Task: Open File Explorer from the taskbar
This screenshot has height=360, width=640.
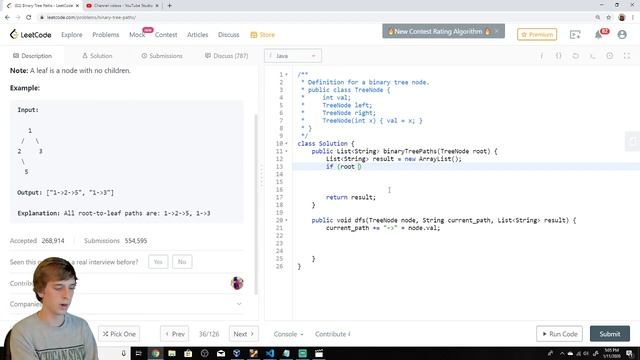Action: pyautogui.click(x=172, y=353)
